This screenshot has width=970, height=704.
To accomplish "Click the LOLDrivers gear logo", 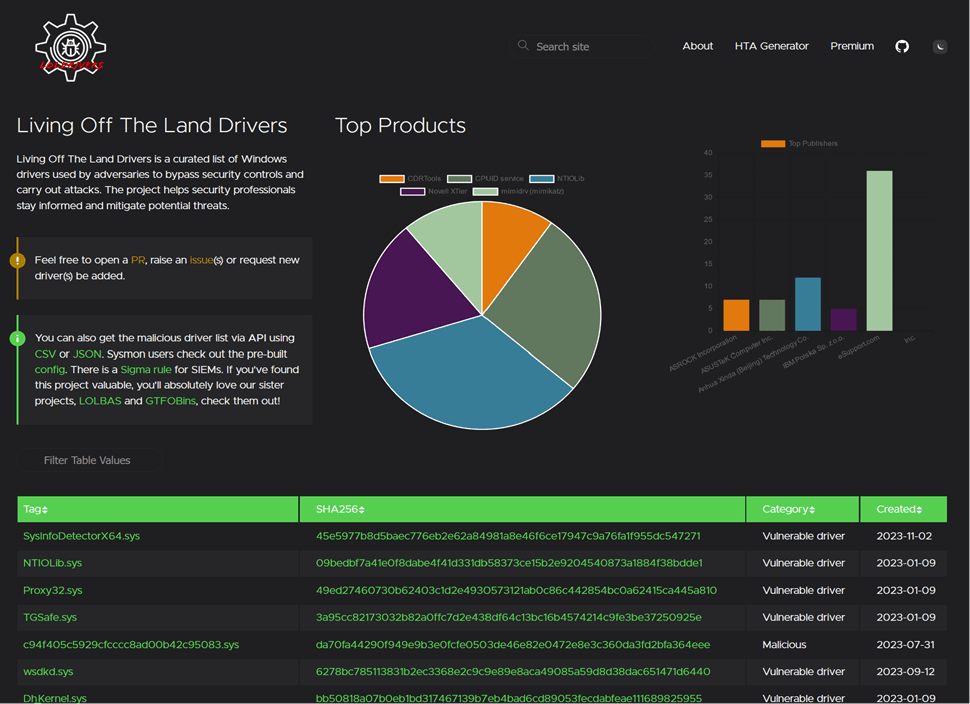I will click(70, 47).
